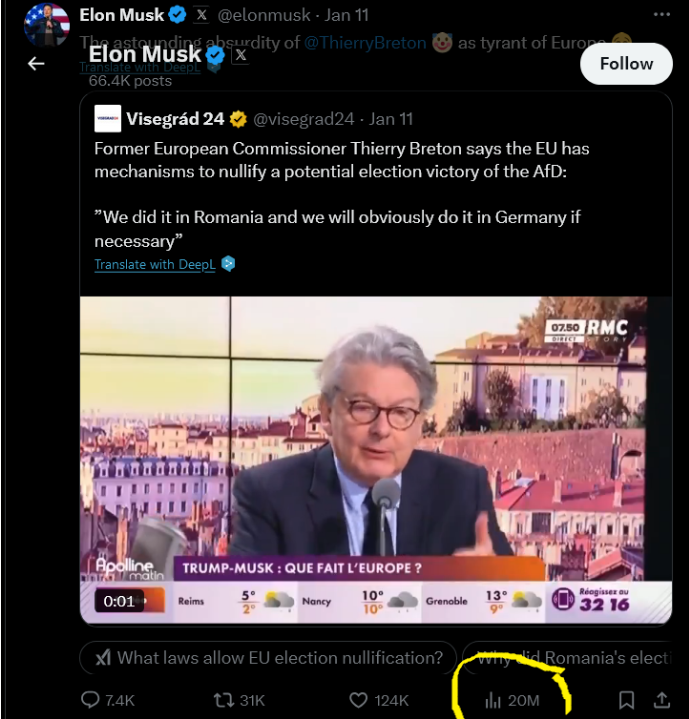The image size is (689, 719).
Task: Open the @visegrad24 handle
Action: point(304,119)
